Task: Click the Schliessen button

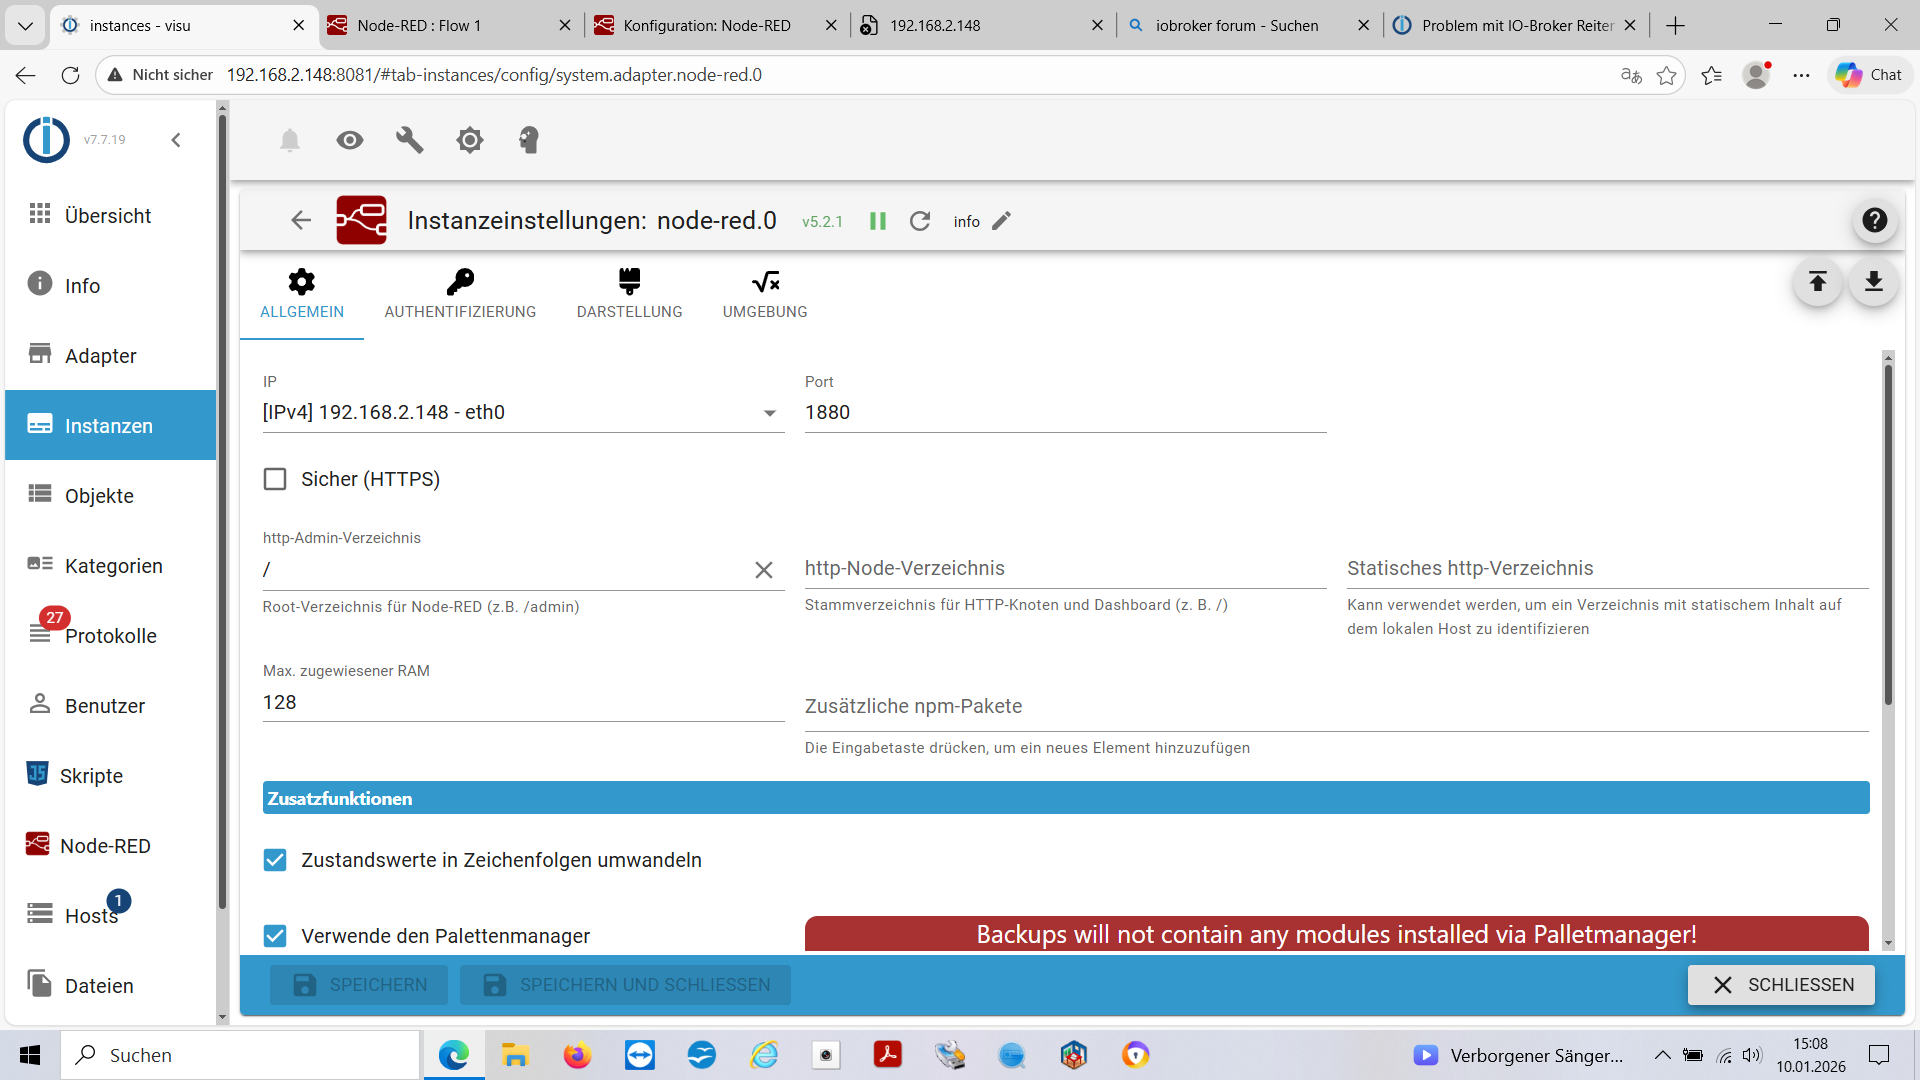Action: [1781, 985]
